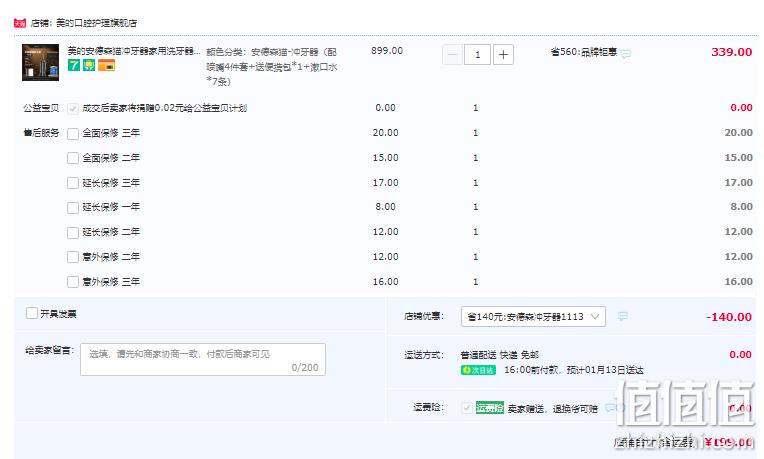Viewport: 764px width, 459px height.
Task: Click the 普通配送 快递 免邮 shipping text
Action: pos(499,355)
